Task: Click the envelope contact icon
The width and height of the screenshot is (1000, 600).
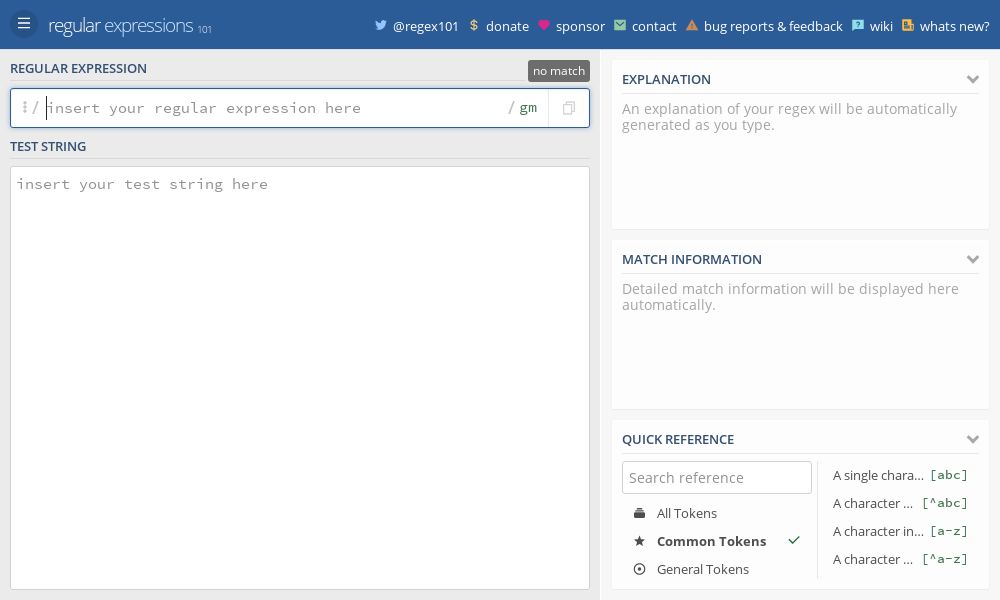Action: [622, 26]
